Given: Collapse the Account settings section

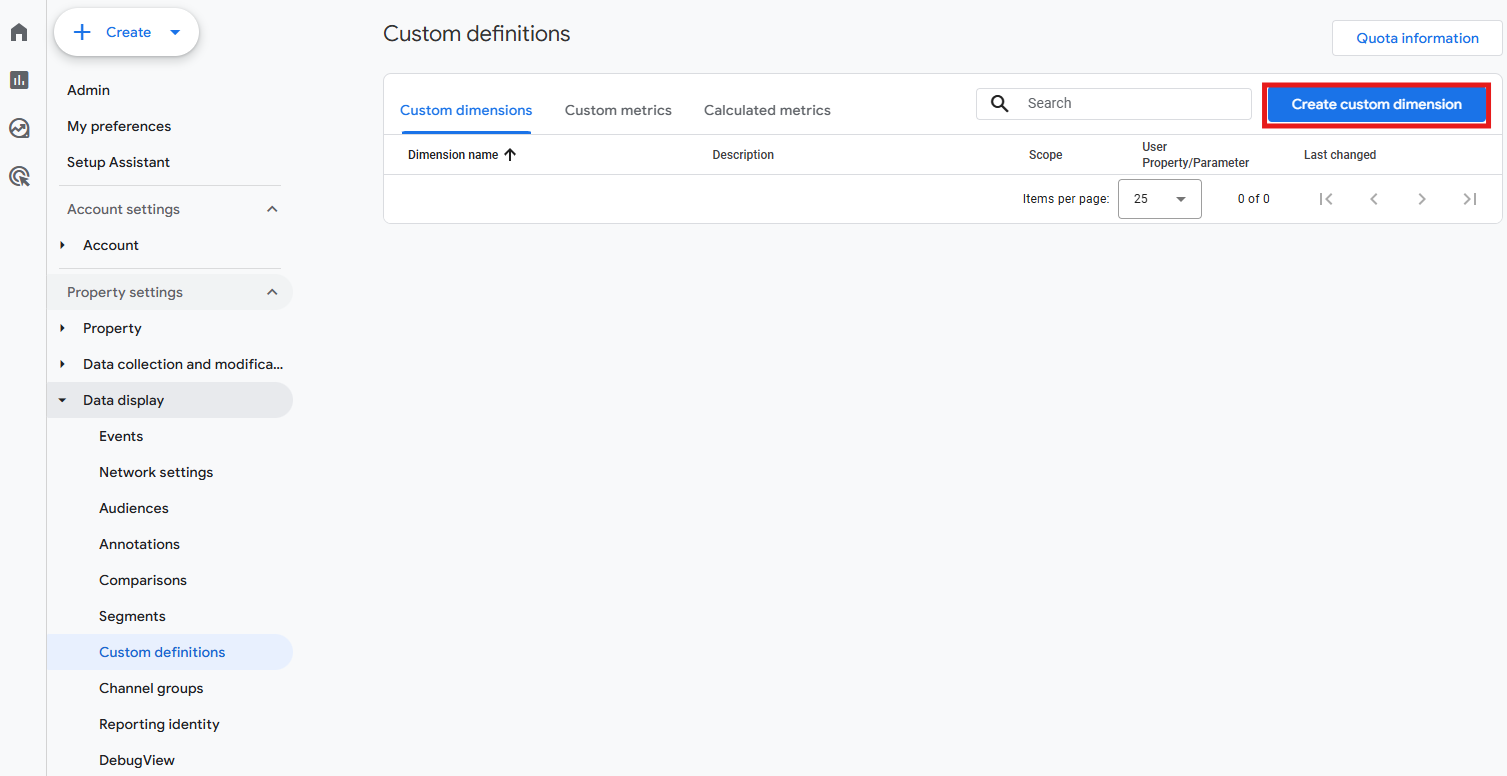Looking at the screenshot, I should pyautogui.click(x=272, y=209).
